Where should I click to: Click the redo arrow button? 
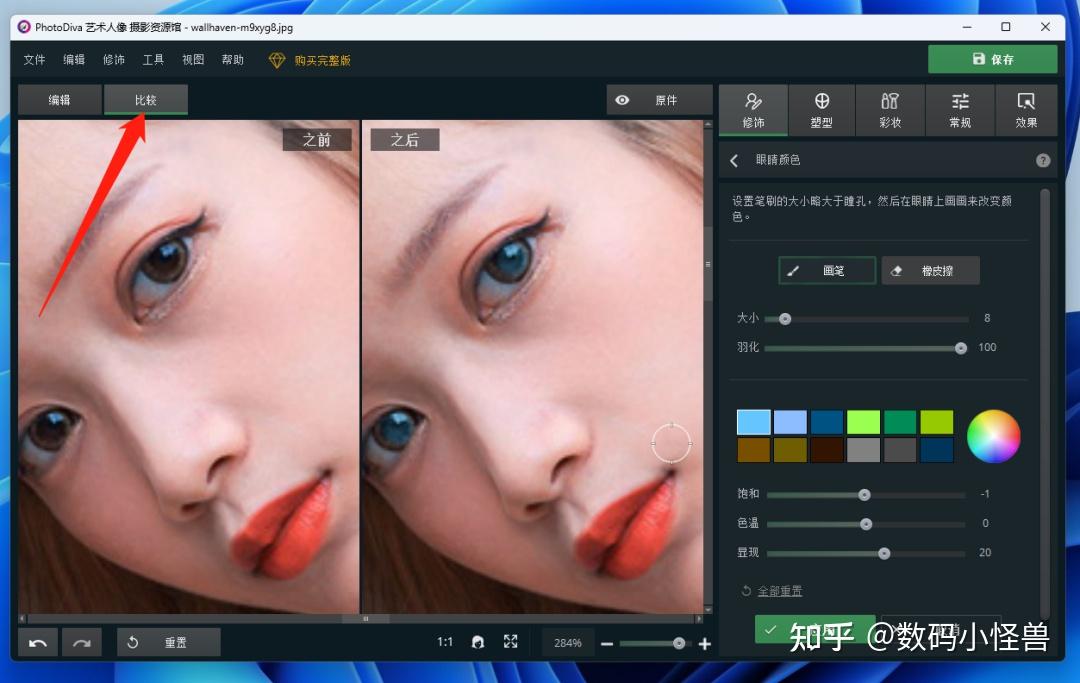(x=82, y=642)
